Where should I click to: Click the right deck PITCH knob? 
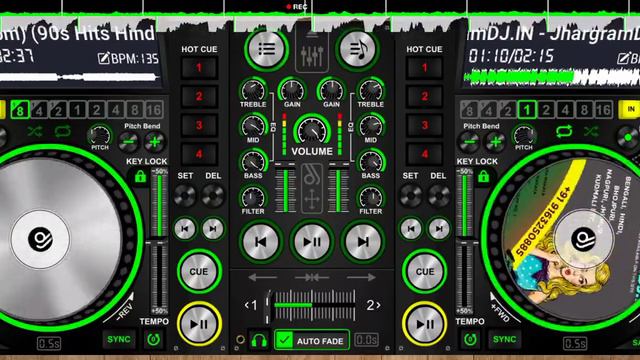coord(524,136)
